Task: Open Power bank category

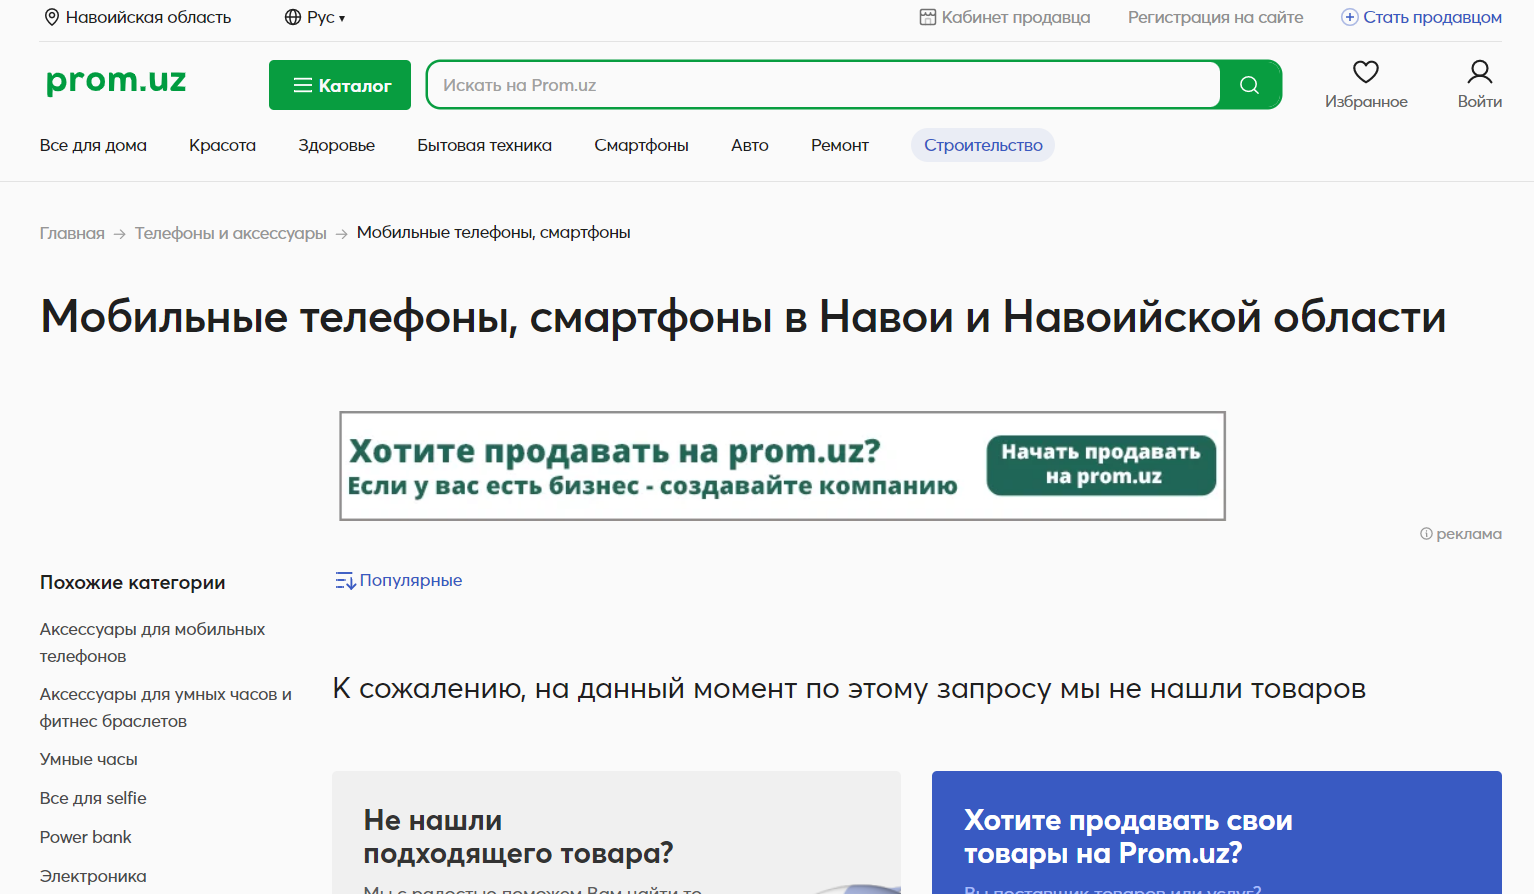Action: click(x=86, y=837)
